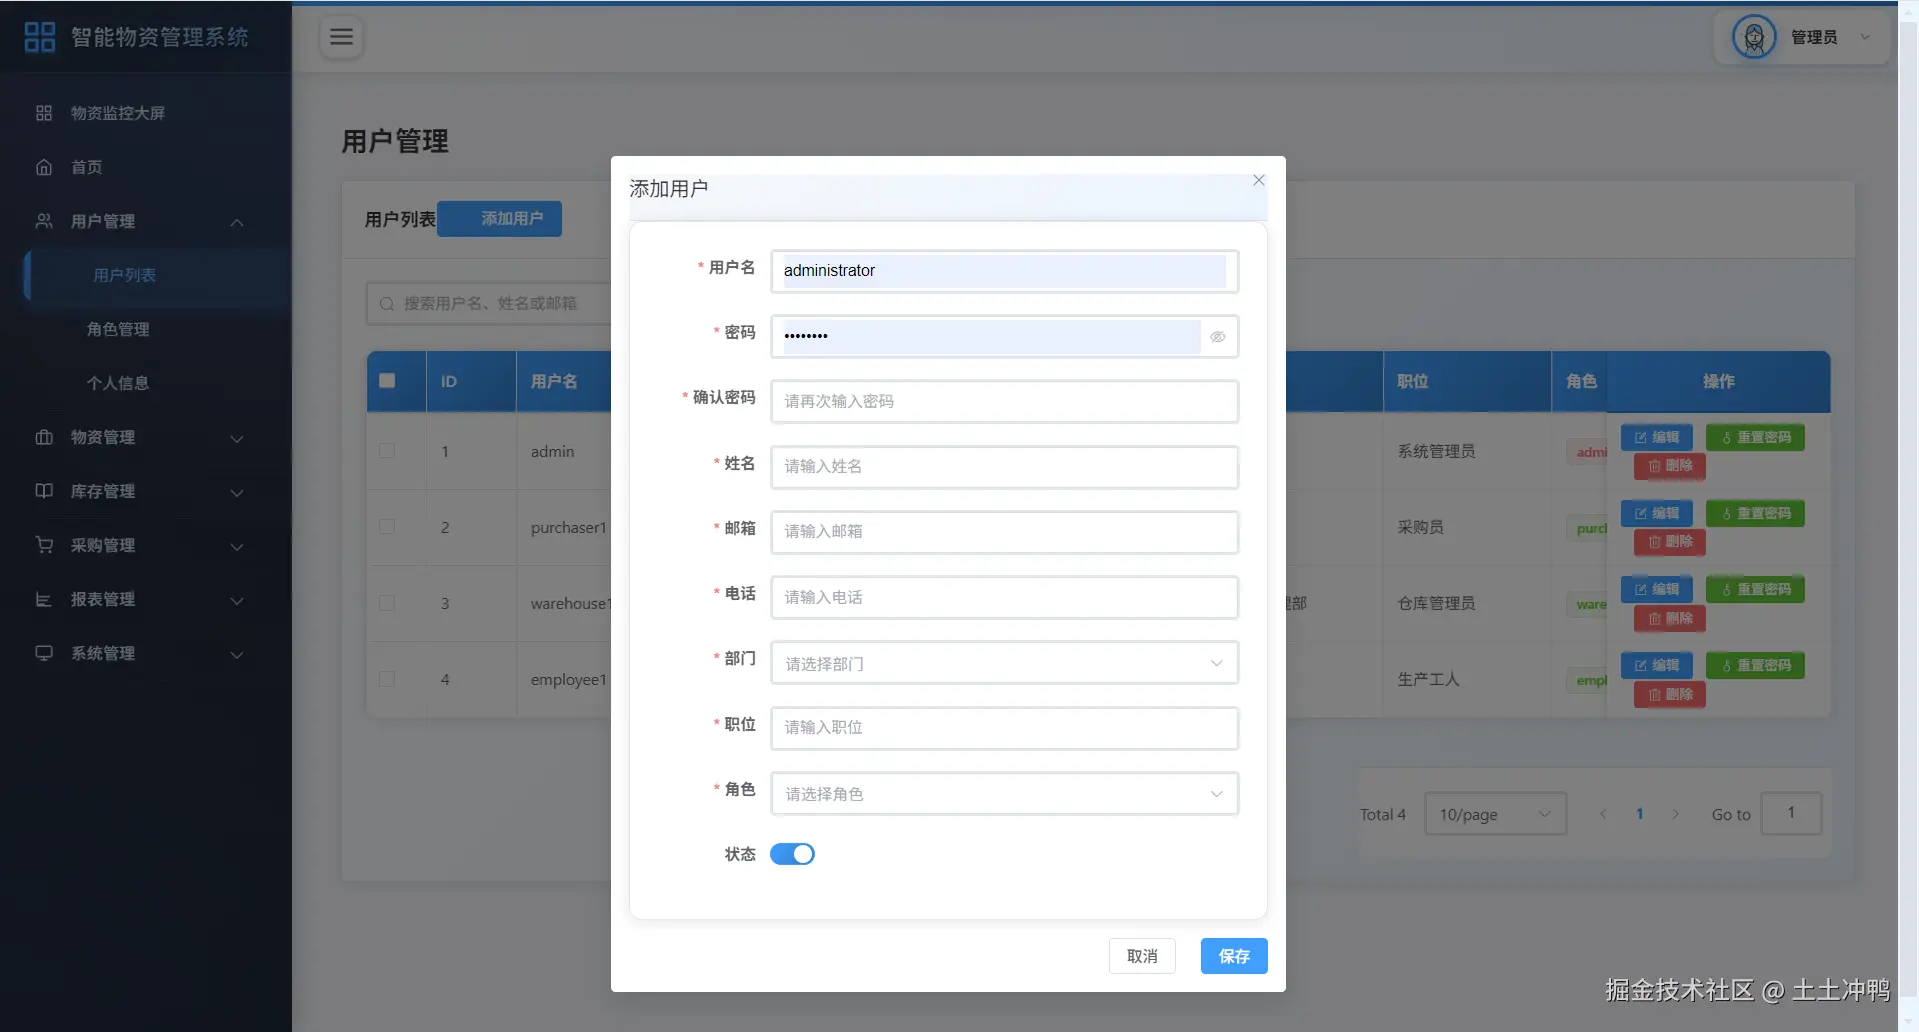Select 用户列表 submenu item
1919x1032 pixels.
click(x=156, y=275)
